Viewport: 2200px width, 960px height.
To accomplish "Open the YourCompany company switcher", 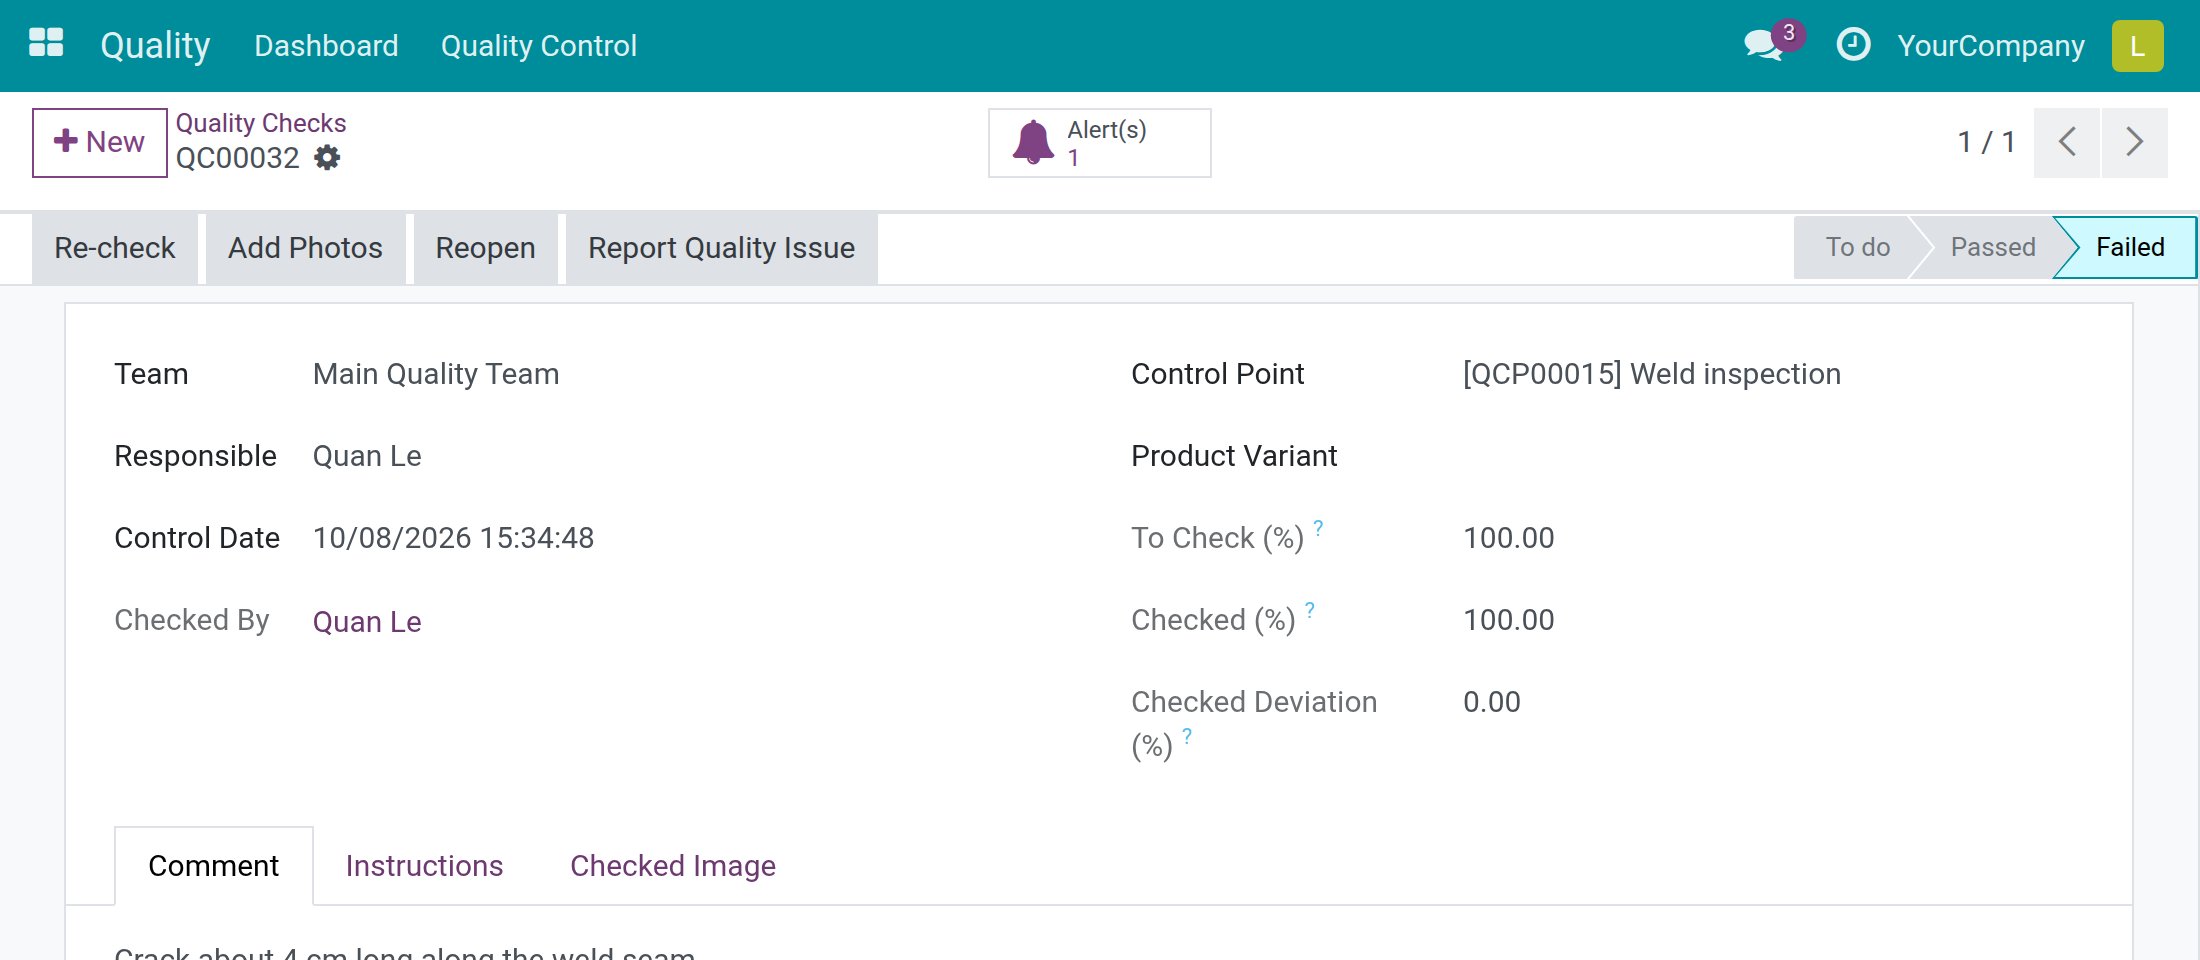I will [x=1990, y=46].
